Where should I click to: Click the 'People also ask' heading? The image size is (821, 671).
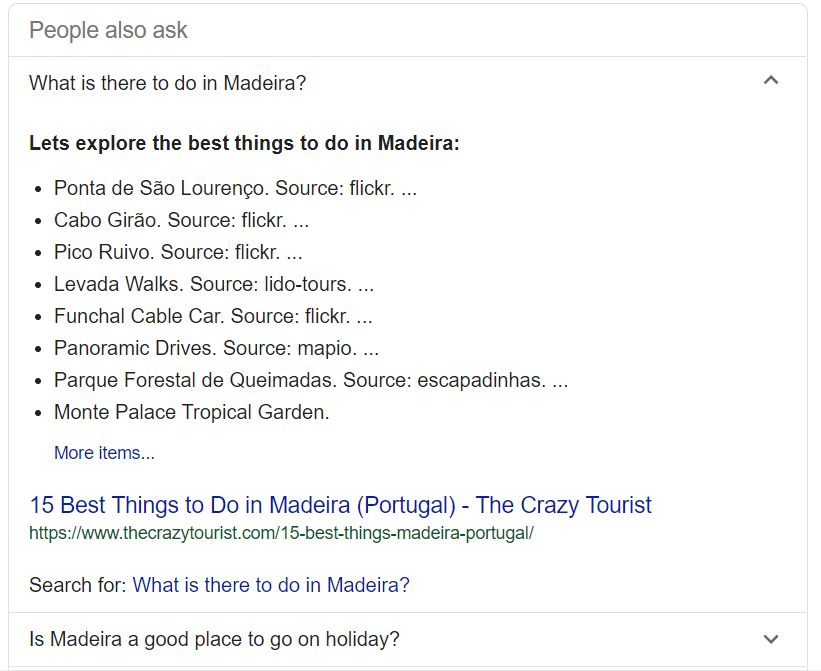tap(108, 30)
